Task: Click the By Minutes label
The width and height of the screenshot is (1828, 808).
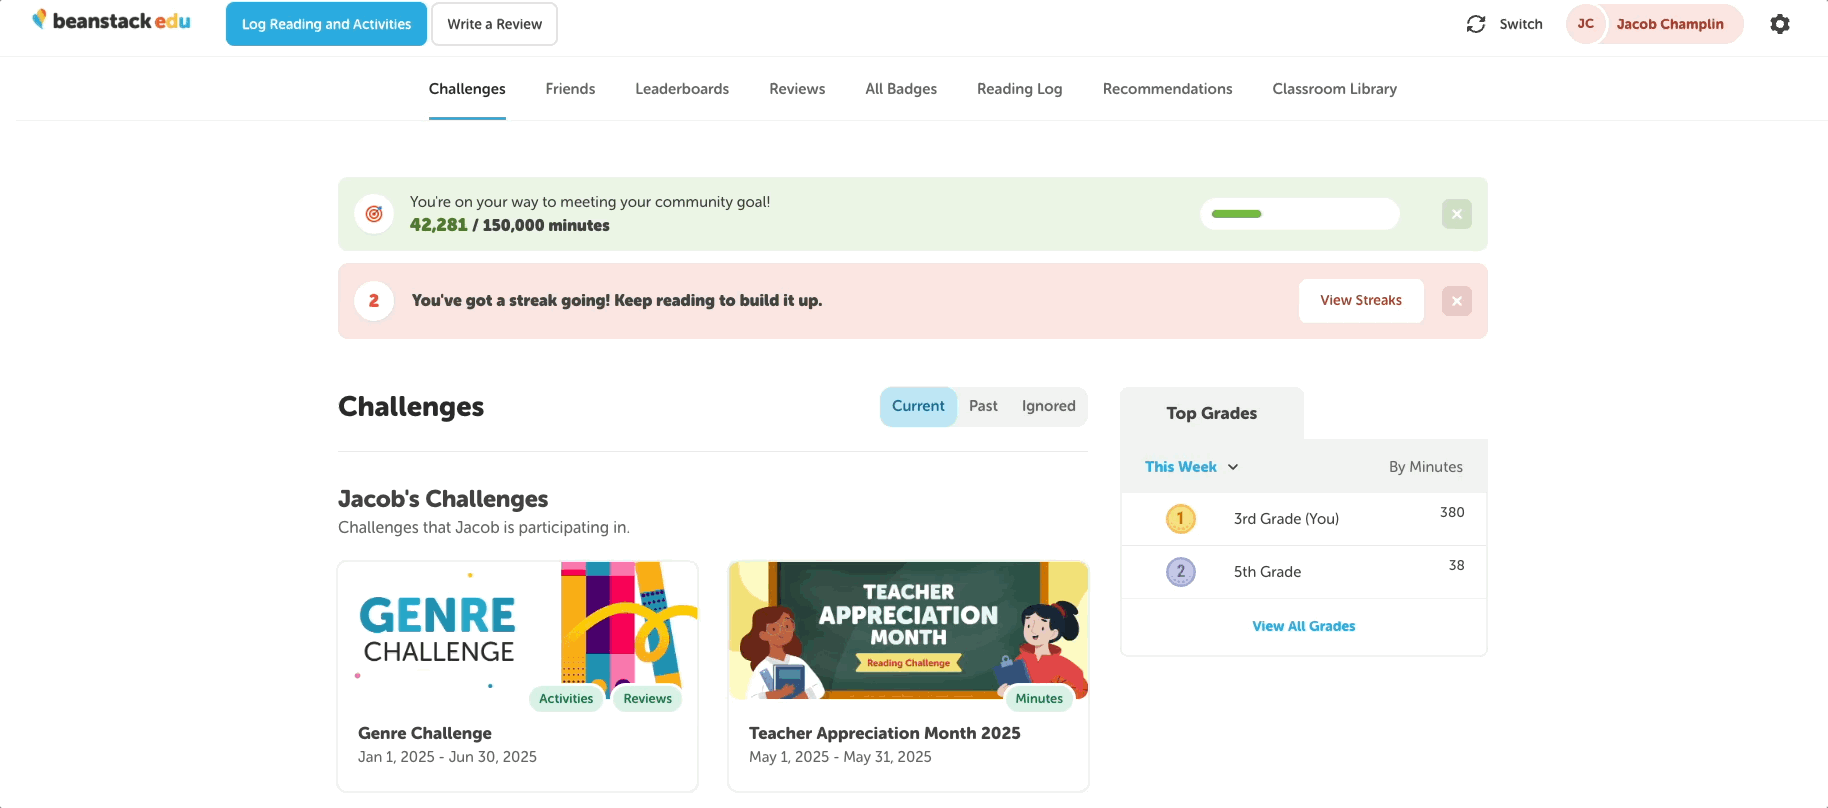Action: tap(1426, 467)
